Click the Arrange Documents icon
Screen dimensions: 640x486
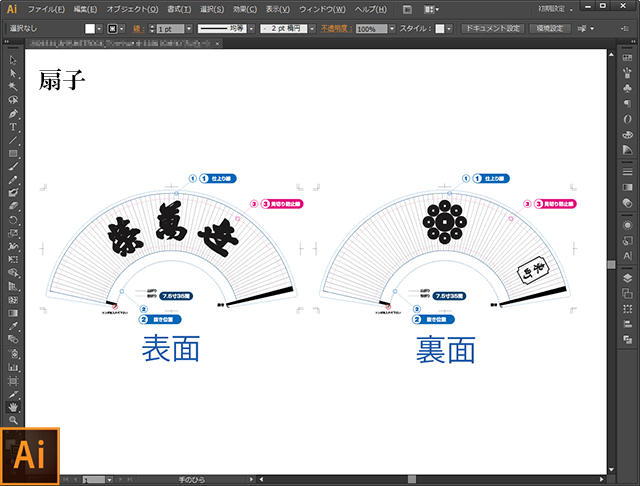click(x=430, y=8)
